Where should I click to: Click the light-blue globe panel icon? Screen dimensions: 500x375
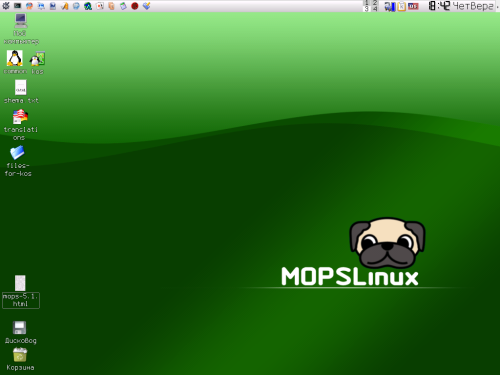coord(76,6)
